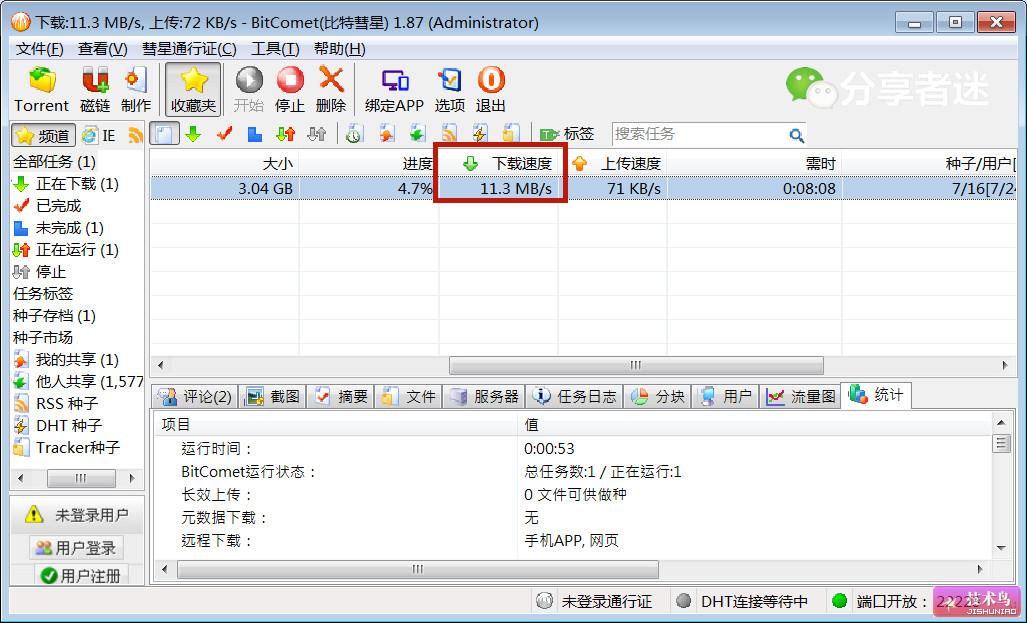Filter by downloading with green arrow icon
The image size is (1027, 623).
coord(193,134)
